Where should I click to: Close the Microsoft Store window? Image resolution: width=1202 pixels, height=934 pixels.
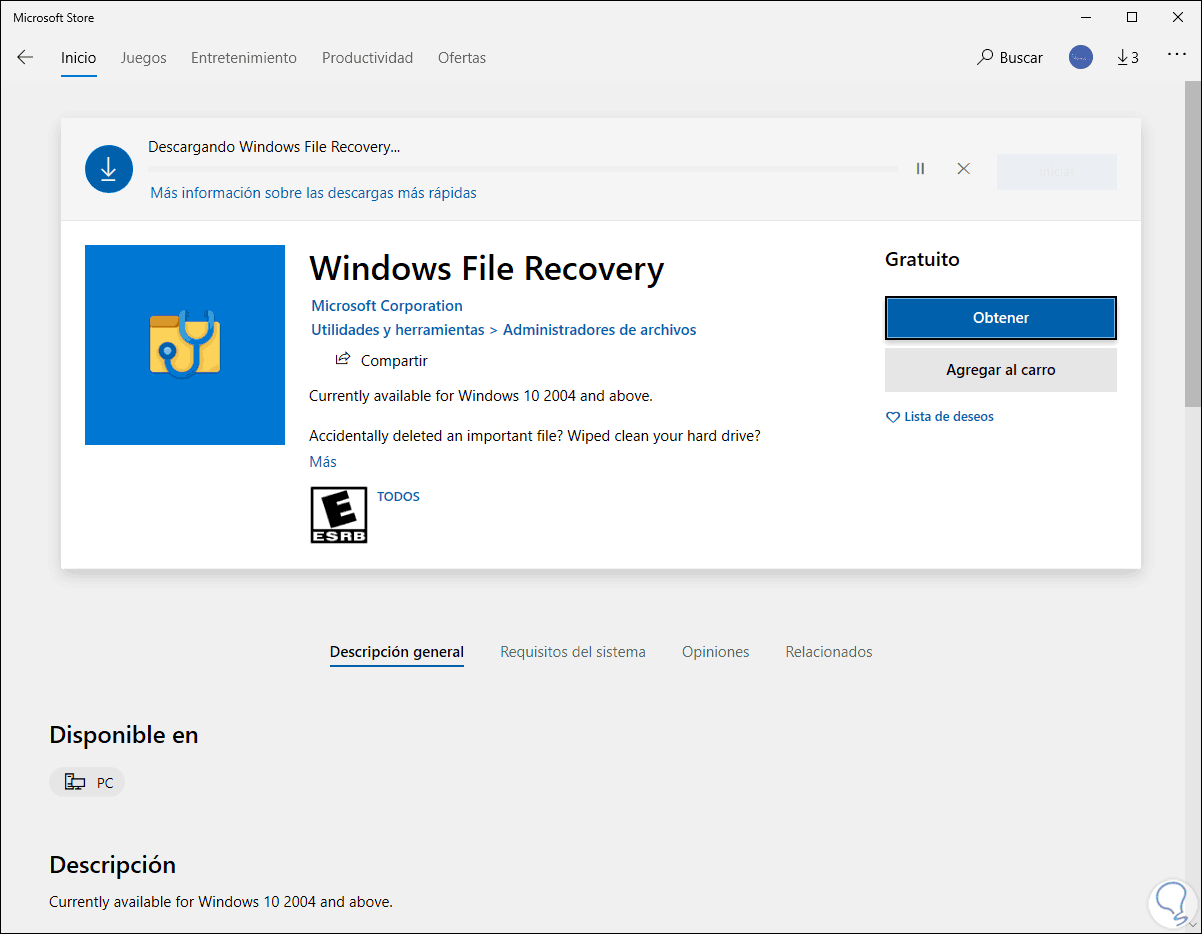(x=1178, y=17)
